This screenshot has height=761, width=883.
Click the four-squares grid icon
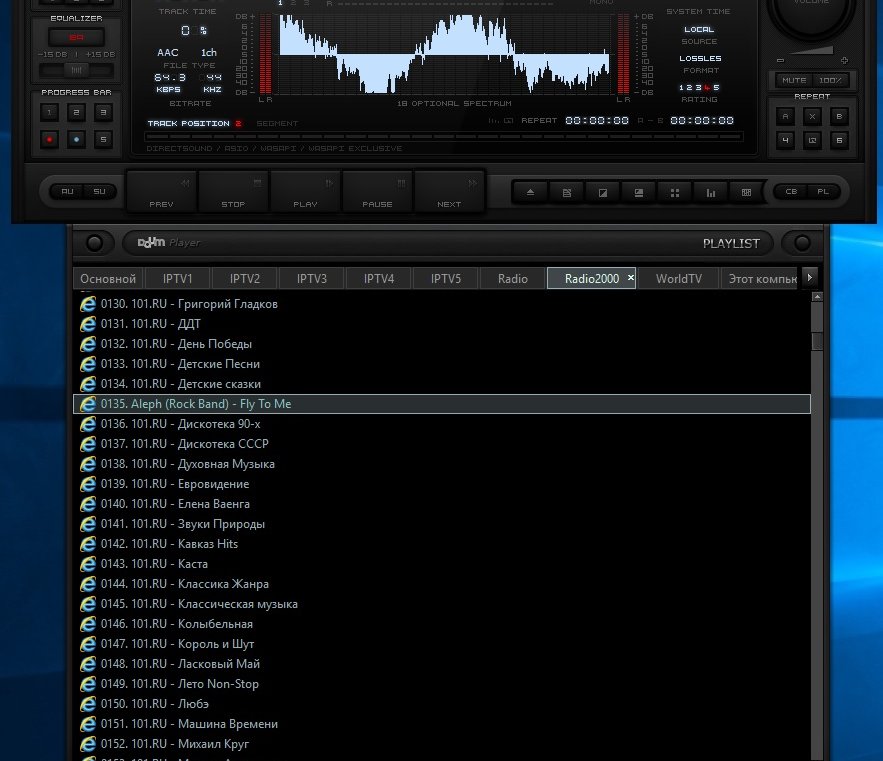coord(675,193)
